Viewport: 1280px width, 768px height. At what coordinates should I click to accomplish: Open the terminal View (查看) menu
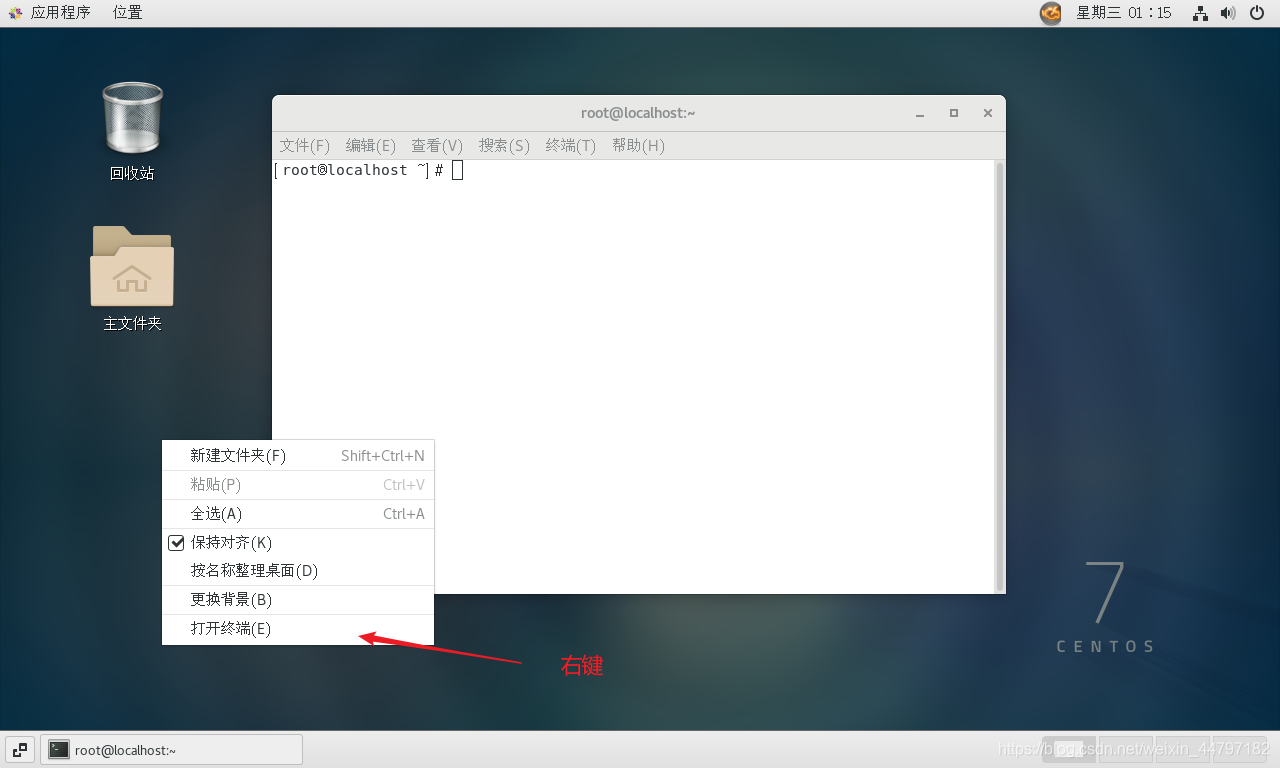coord(437,145)
